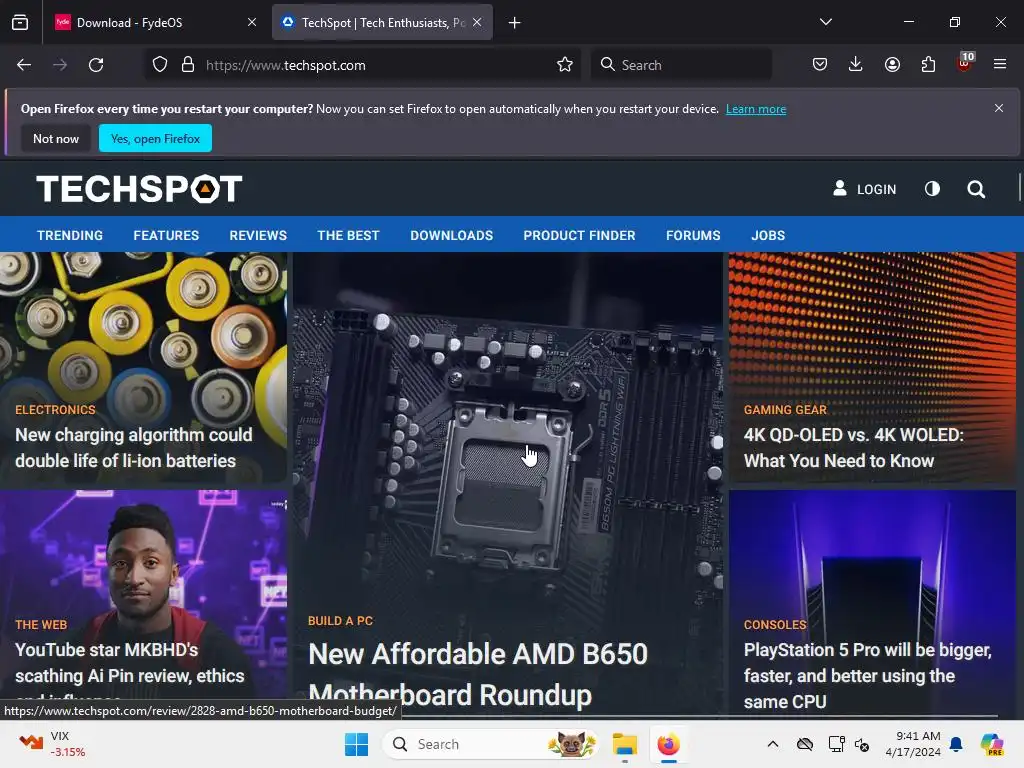Go back using the browser back arrow
1024x768 pixels.
24,65
